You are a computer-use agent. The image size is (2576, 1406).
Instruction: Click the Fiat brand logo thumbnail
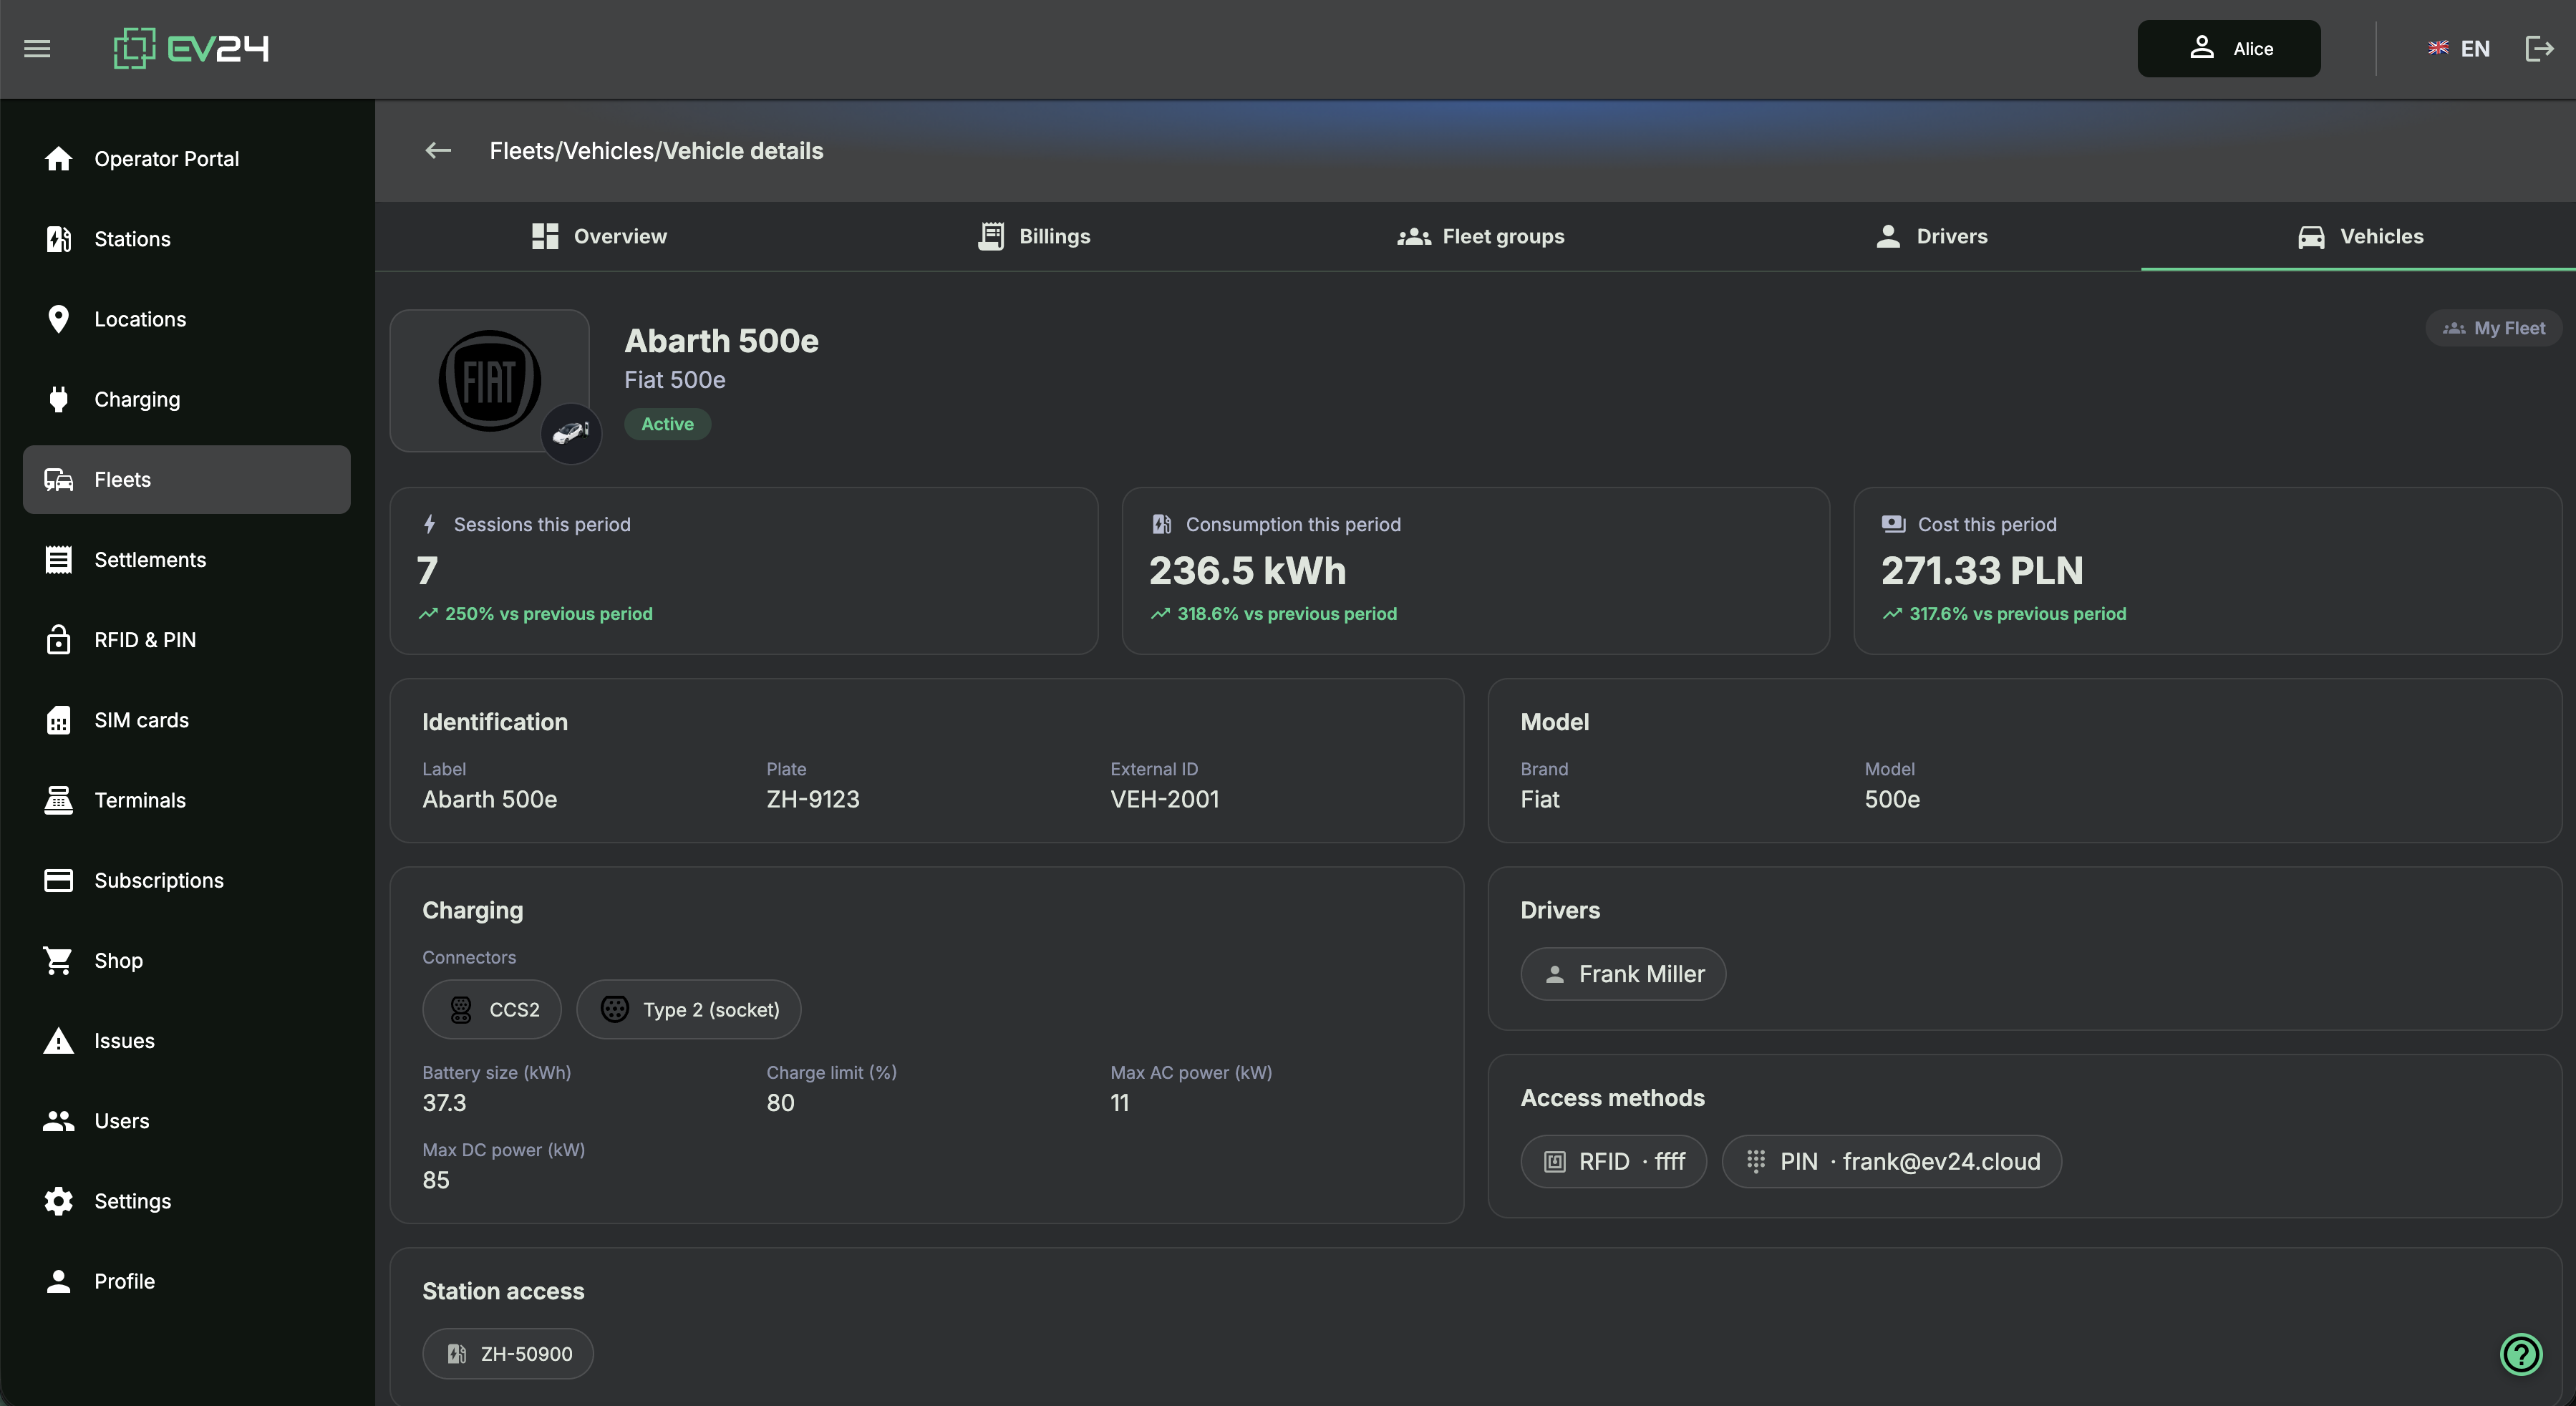click(x=489, y=381)
